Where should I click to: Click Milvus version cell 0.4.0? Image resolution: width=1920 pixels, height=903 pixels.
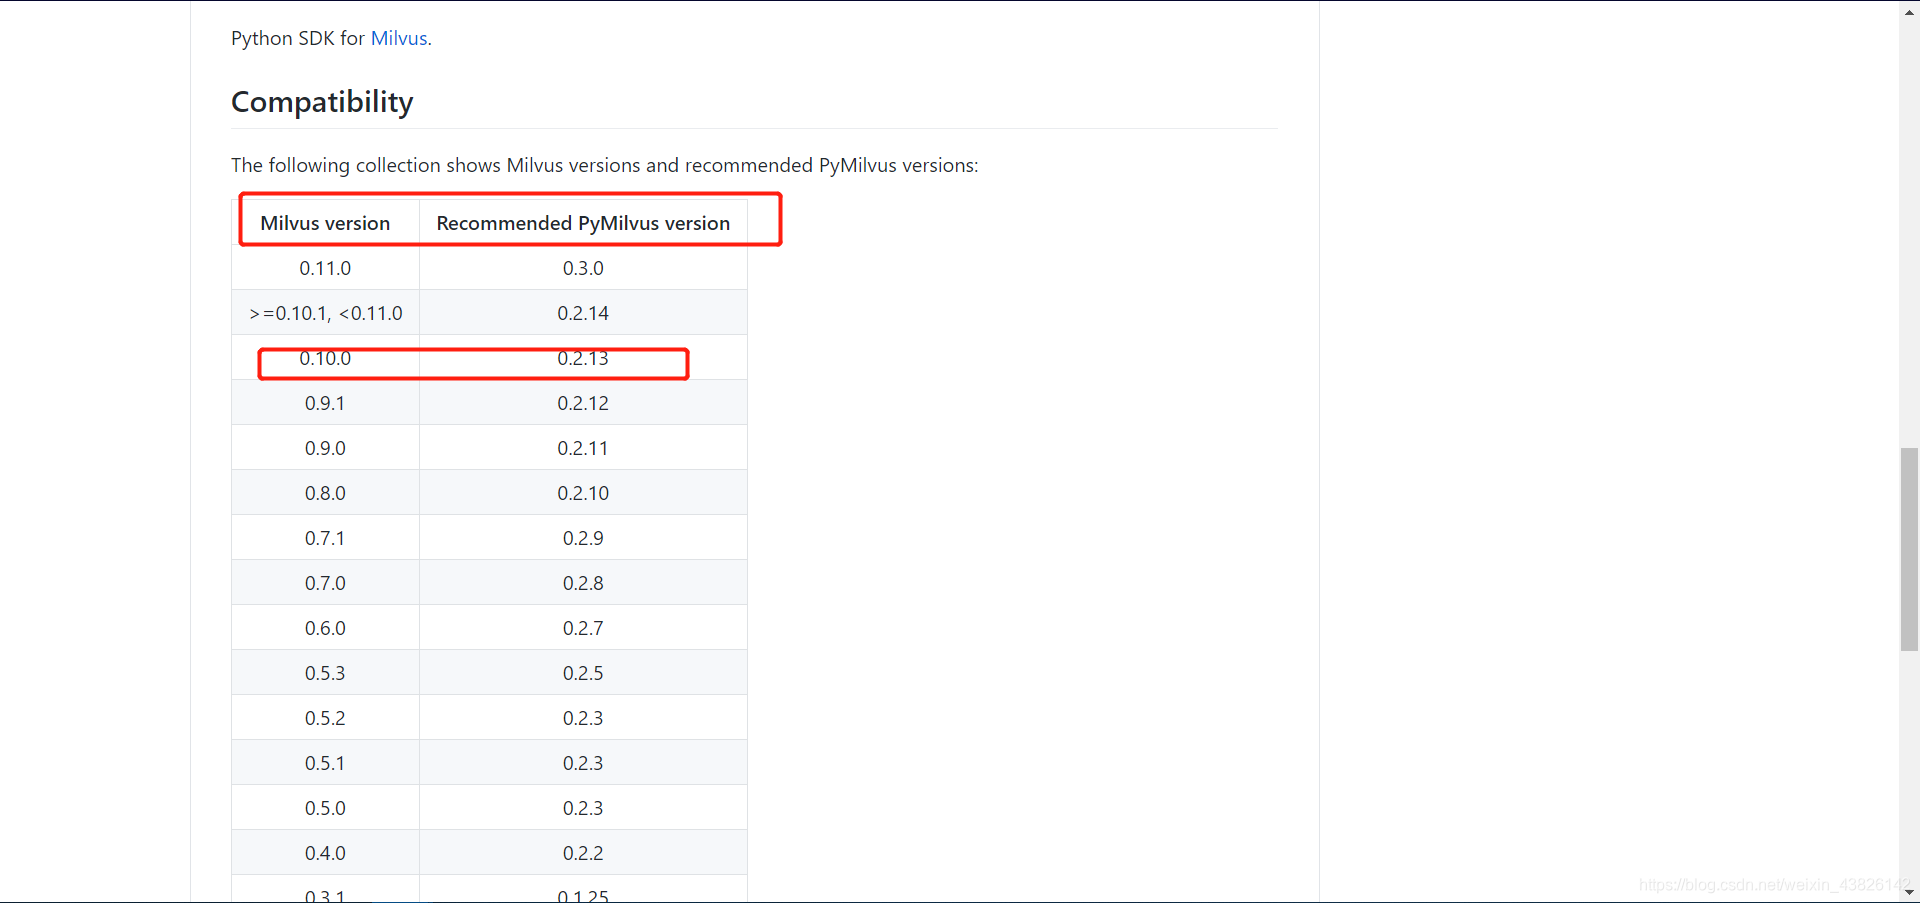click(325, 853)
